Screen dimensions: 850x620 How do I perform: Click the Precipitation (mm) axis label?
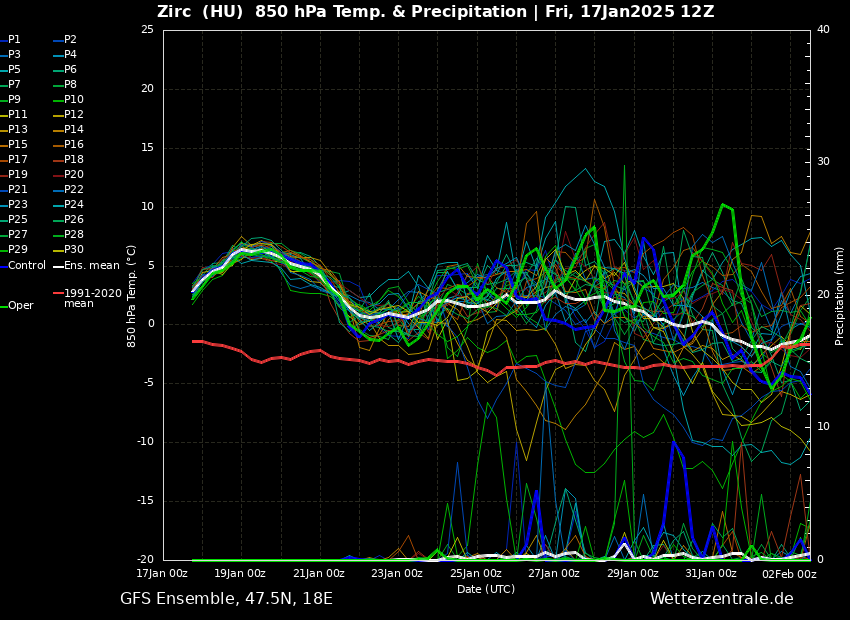pyautogui.click(x=840, y=295)
